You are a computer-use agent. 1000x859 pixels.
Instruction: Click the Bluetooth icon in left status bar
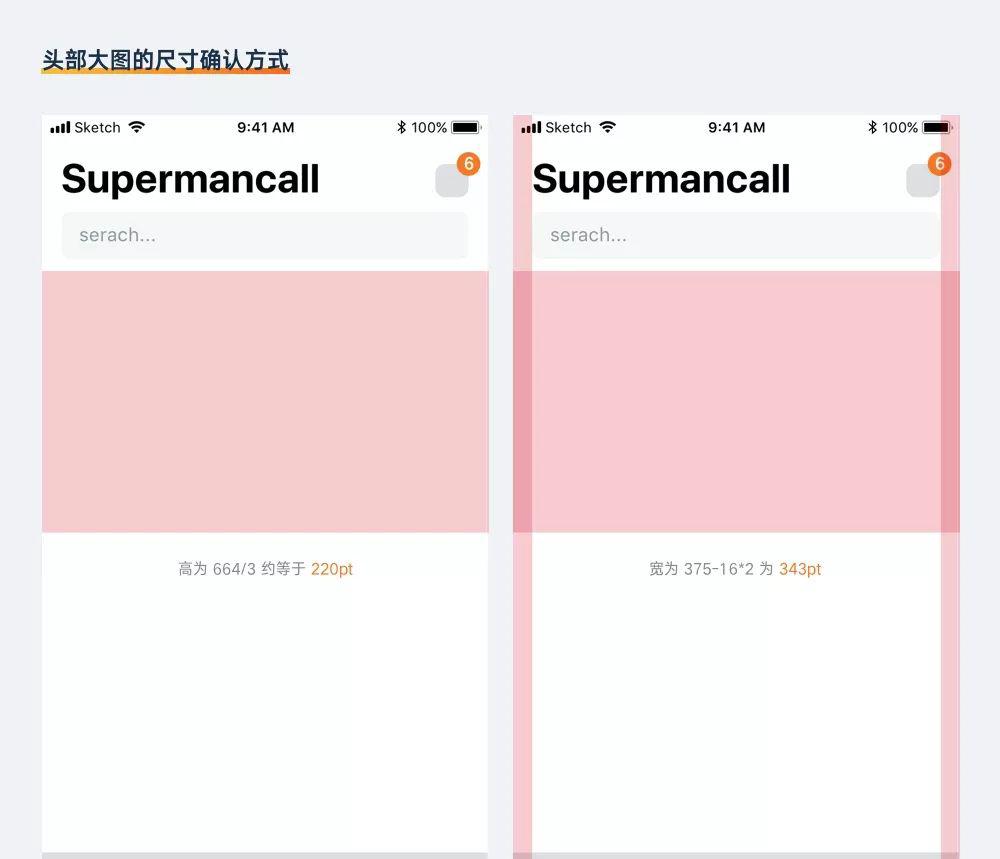401,127
